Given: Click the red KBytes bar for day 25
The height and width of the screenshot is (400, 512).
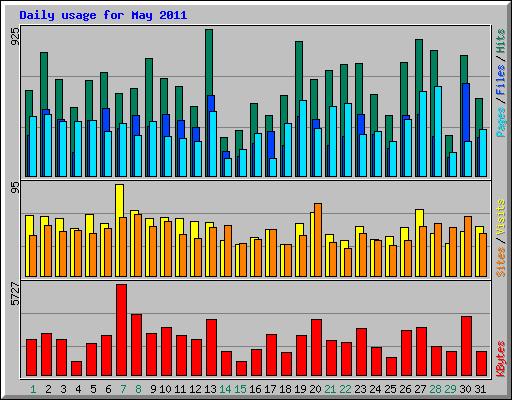Looking at the screenshot, I should coord(391,367).
